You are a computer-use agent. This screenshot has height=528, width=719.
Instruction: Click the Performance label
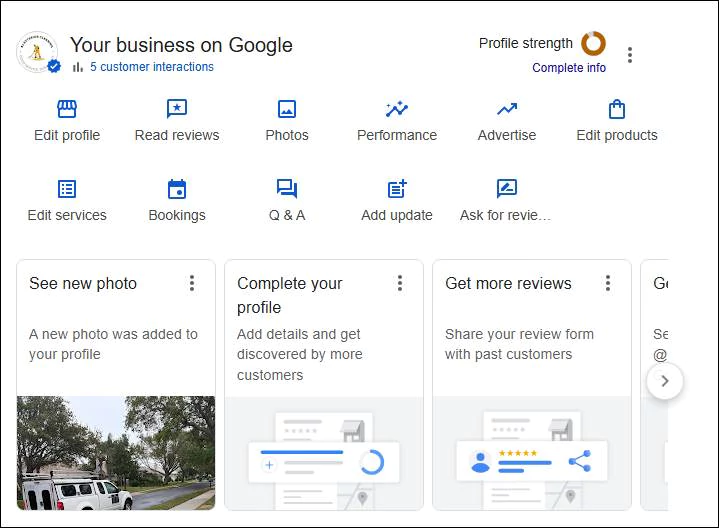pos(397,135)
